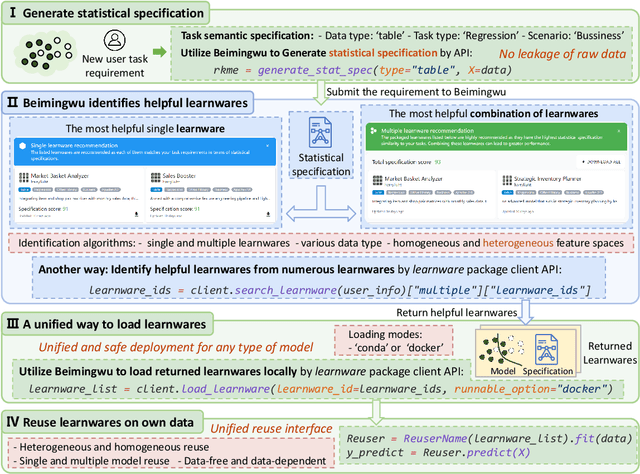
Task: Click Sales Booster grid icon
Action: pyautogui.click(x=156, y=177)
